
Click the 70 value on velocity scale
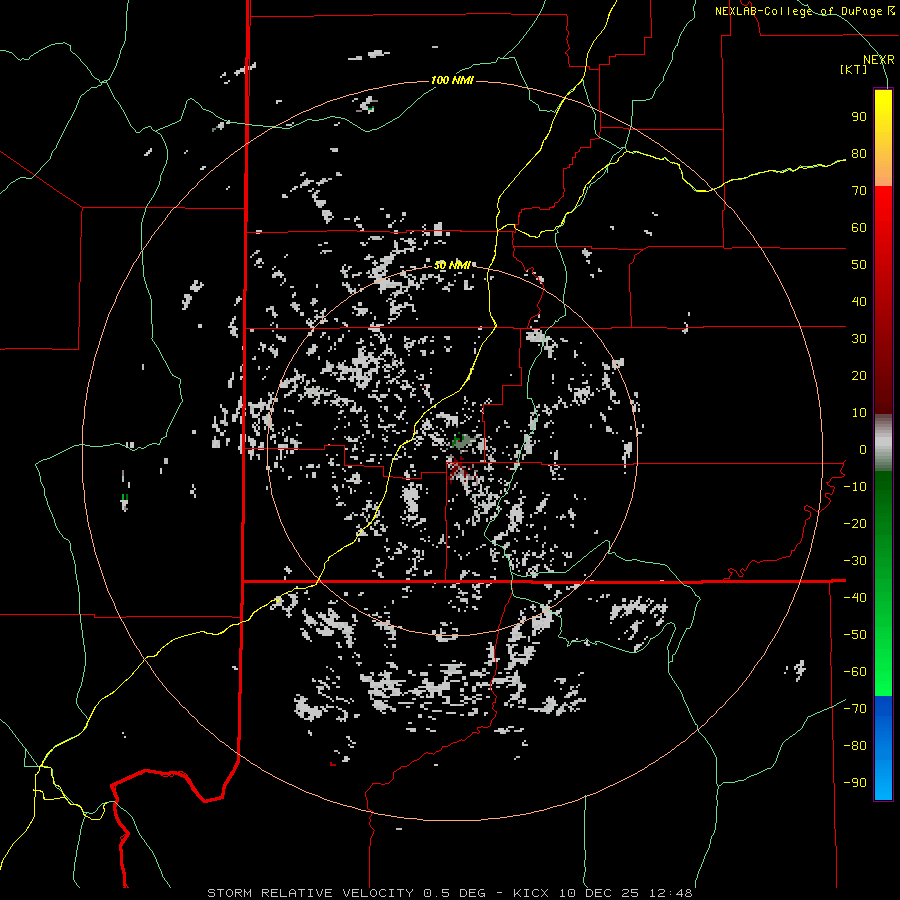(x=859, y=191)
